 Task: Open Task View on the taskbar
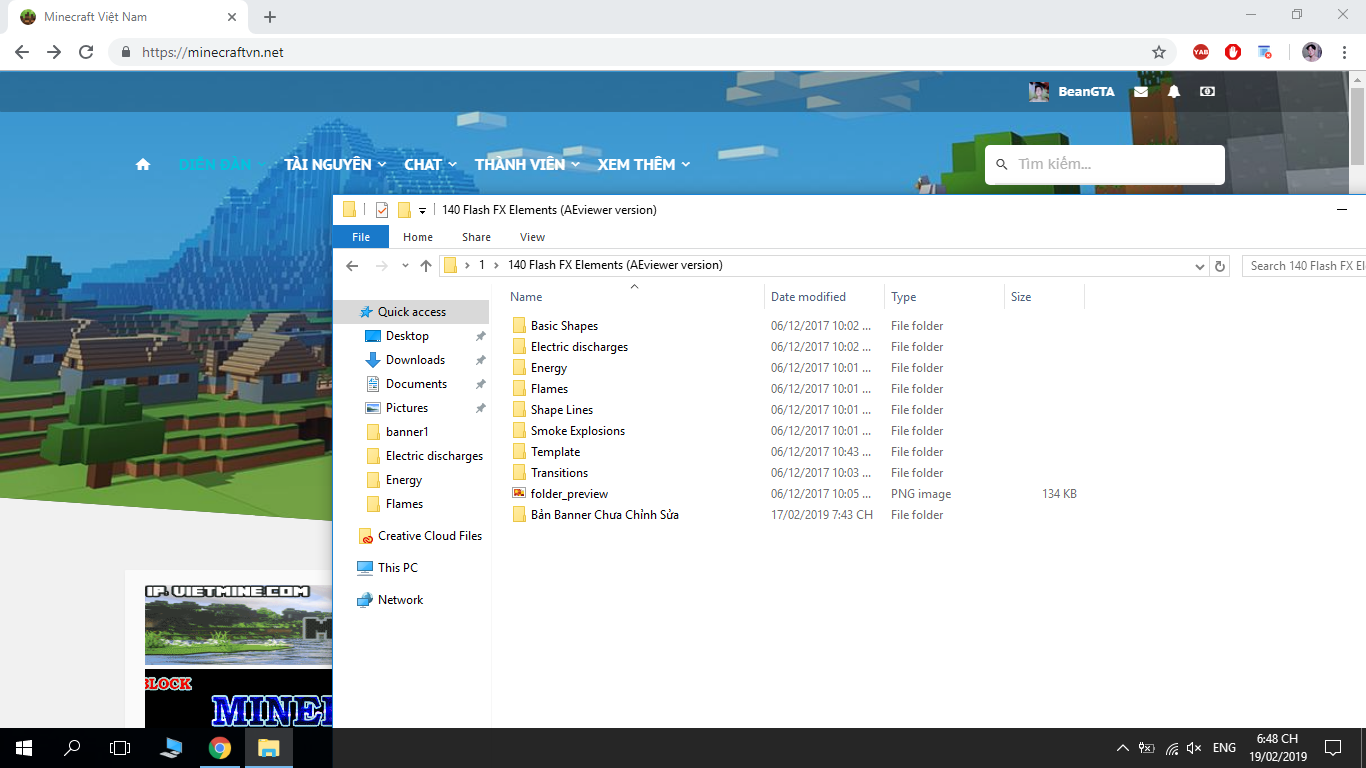(x=120, y=747)
